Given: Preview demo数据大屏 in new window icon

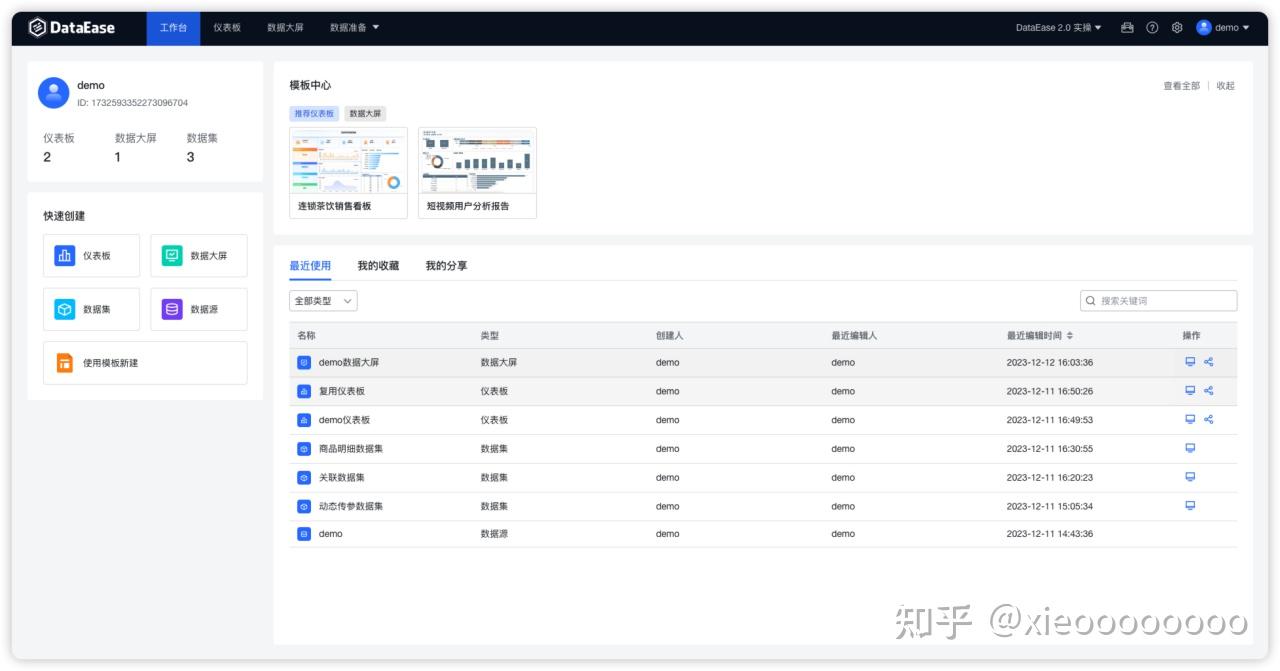Looking at the screenshot, I should point(1190,362).
